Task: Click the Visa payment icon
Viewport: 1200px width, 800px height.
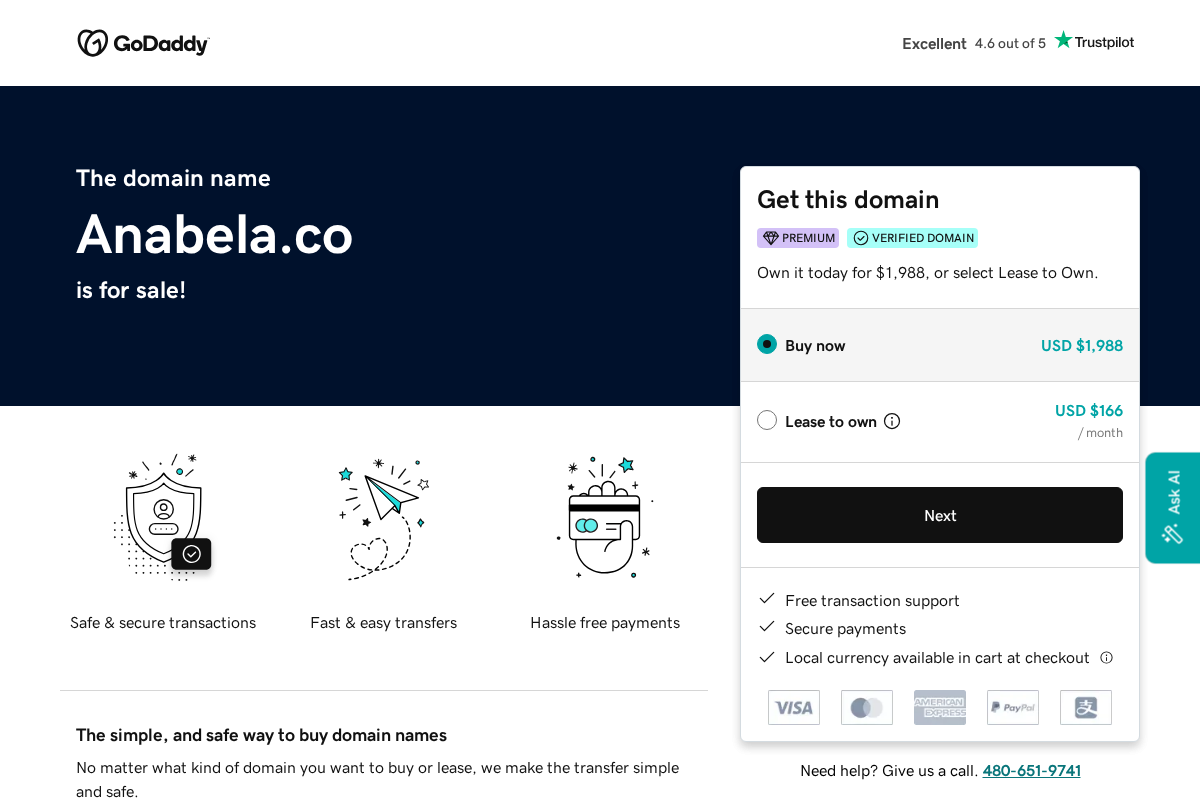Action: pyautogui.click(x=793, y=707)
